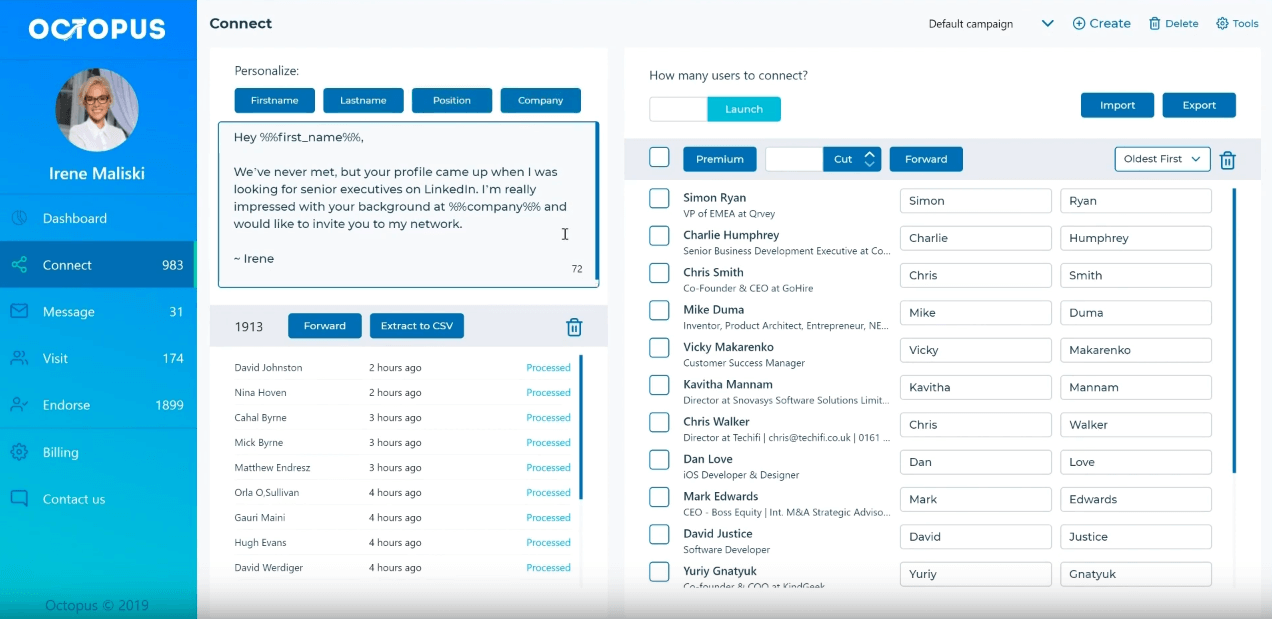Click the message text area scrollbar
Image resolution: width=1272 pixels, height=619 pixels.
point(597,201)
